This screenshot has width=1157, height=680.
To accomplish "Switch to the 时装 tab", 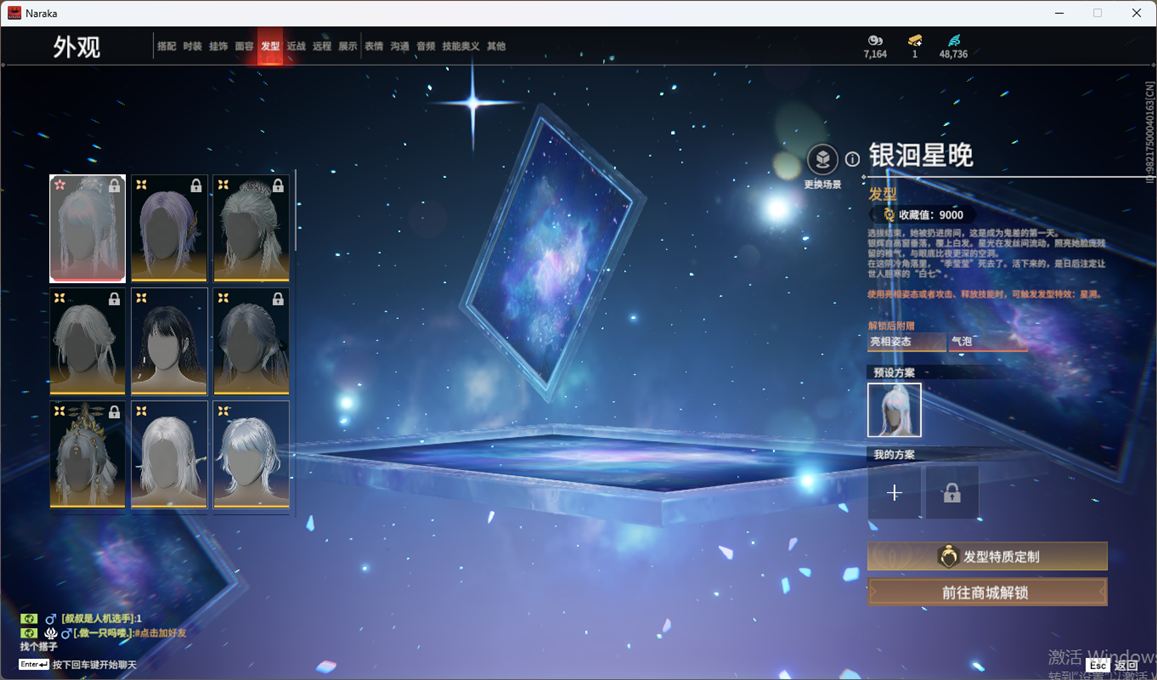I will (192, 46).
